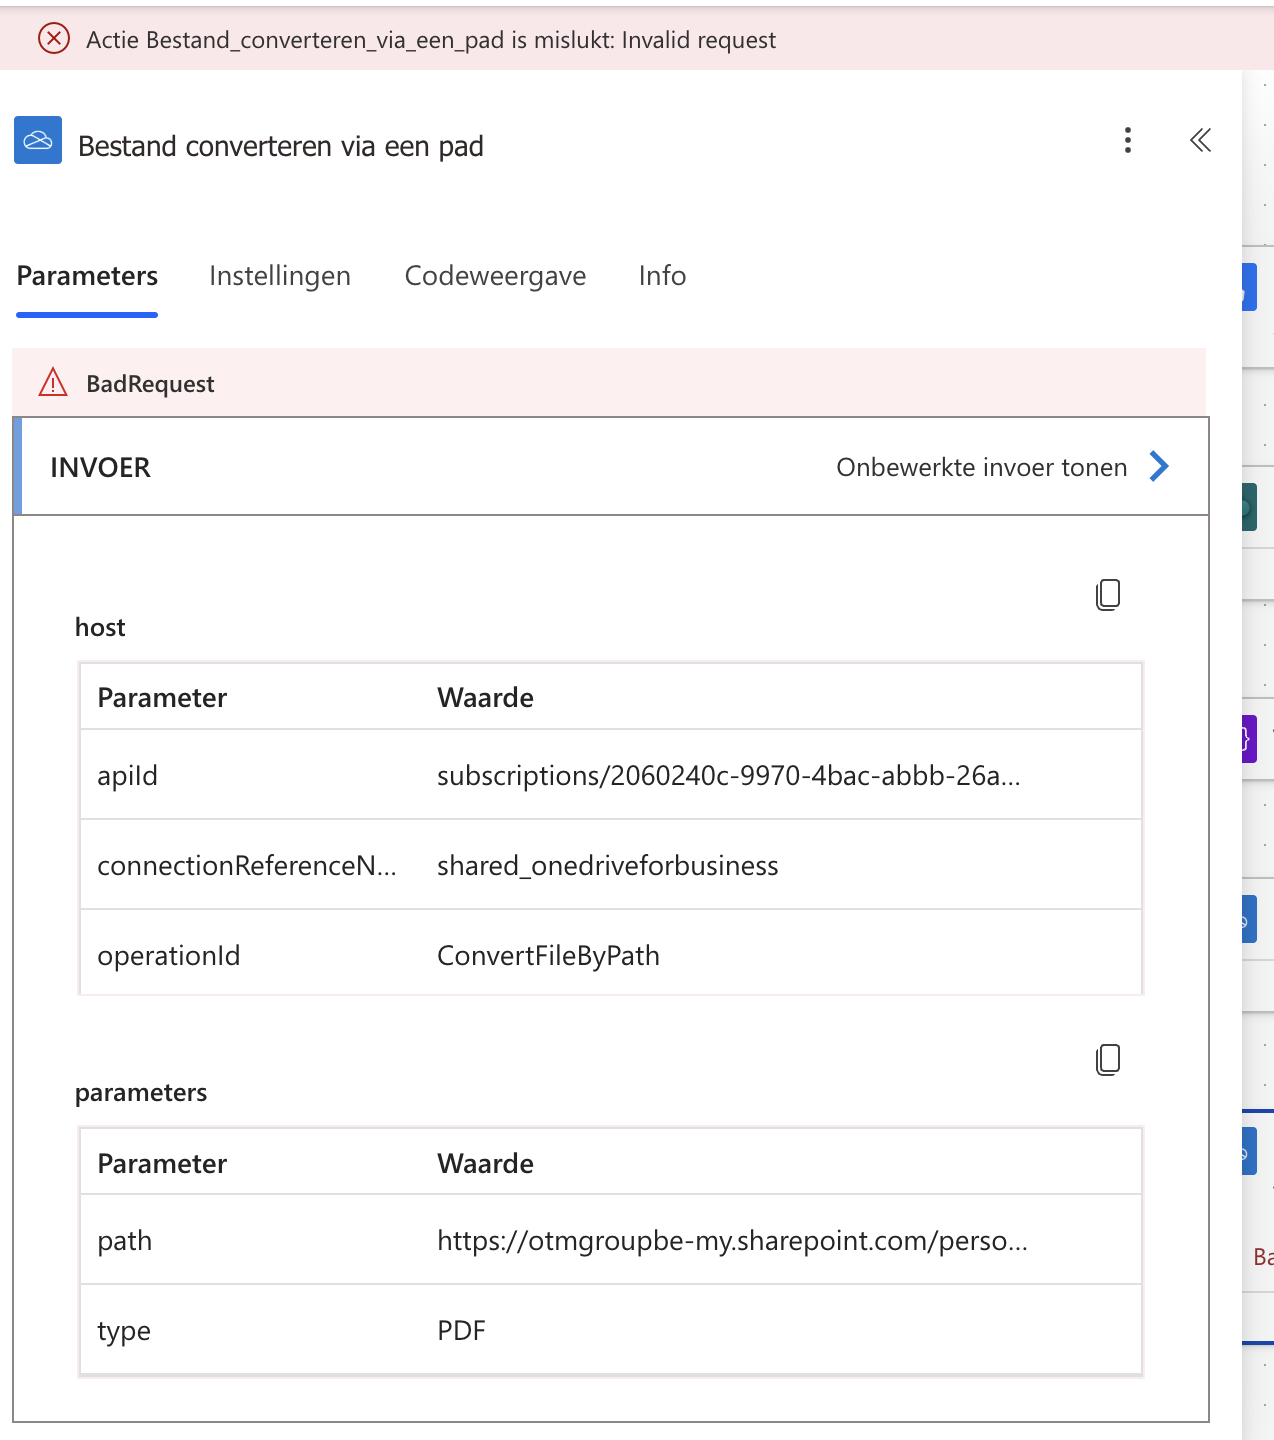Open the three-dot more options menu
1274x1440 pixels.
pos(1128,140)
